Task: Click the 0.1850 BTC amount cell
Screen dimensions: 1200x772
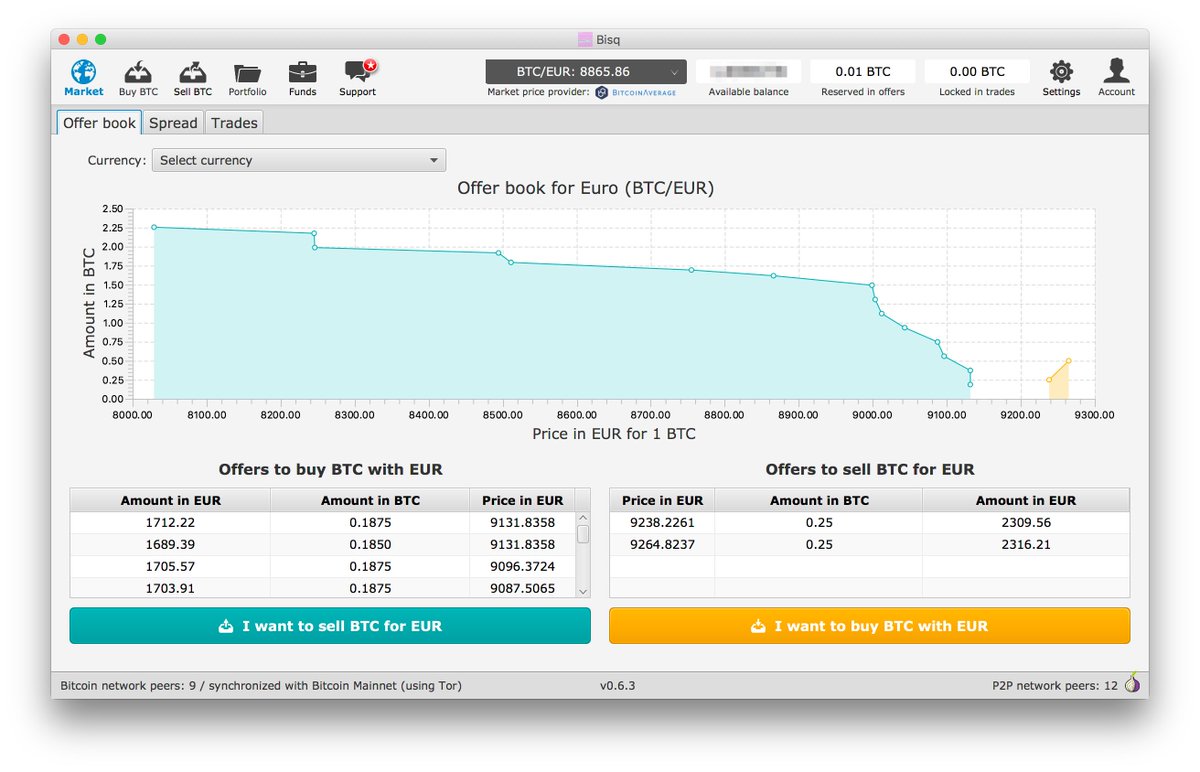Action: [x=370, y=545]
